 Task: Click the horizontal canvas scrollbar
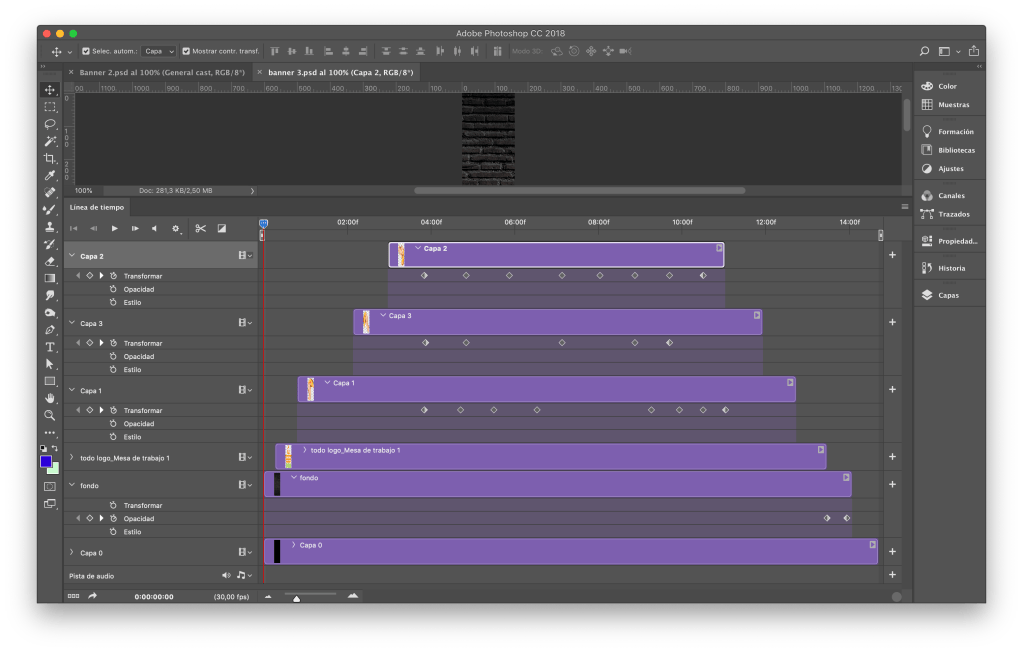coord(579,191)
